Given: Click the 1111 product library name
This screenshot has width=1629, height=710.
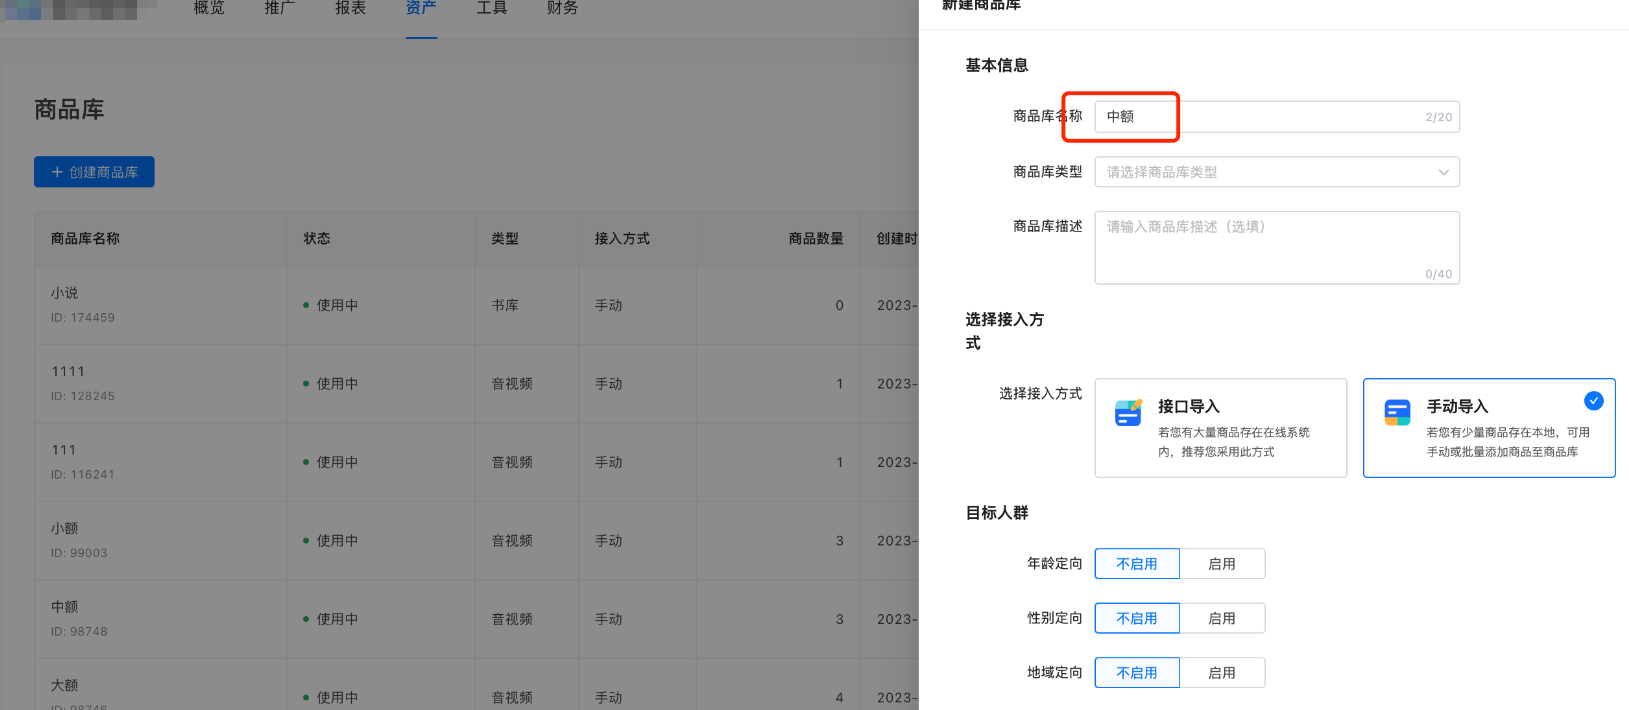Looking at the screenshot, I should tap(68, 372).
